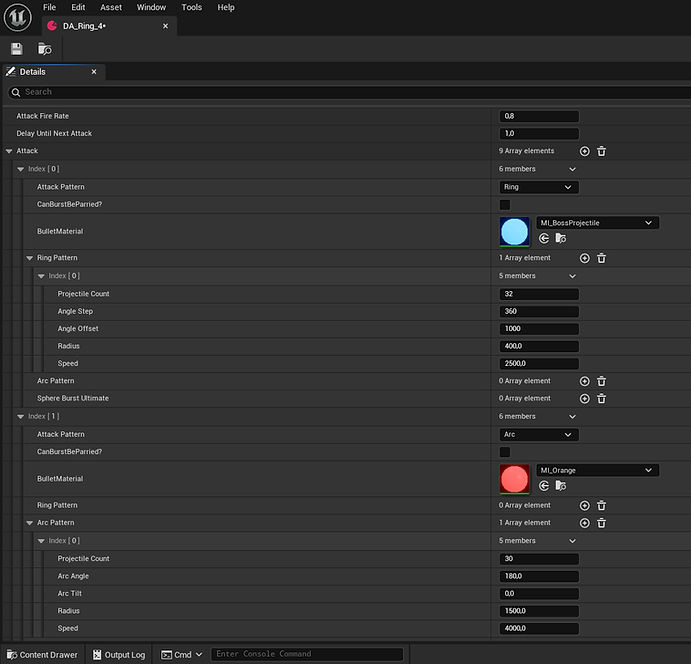This screenshot has height=664, width=691.
Task: Add element to Index 1 Arc Pattern array
Action: (584, 523)
